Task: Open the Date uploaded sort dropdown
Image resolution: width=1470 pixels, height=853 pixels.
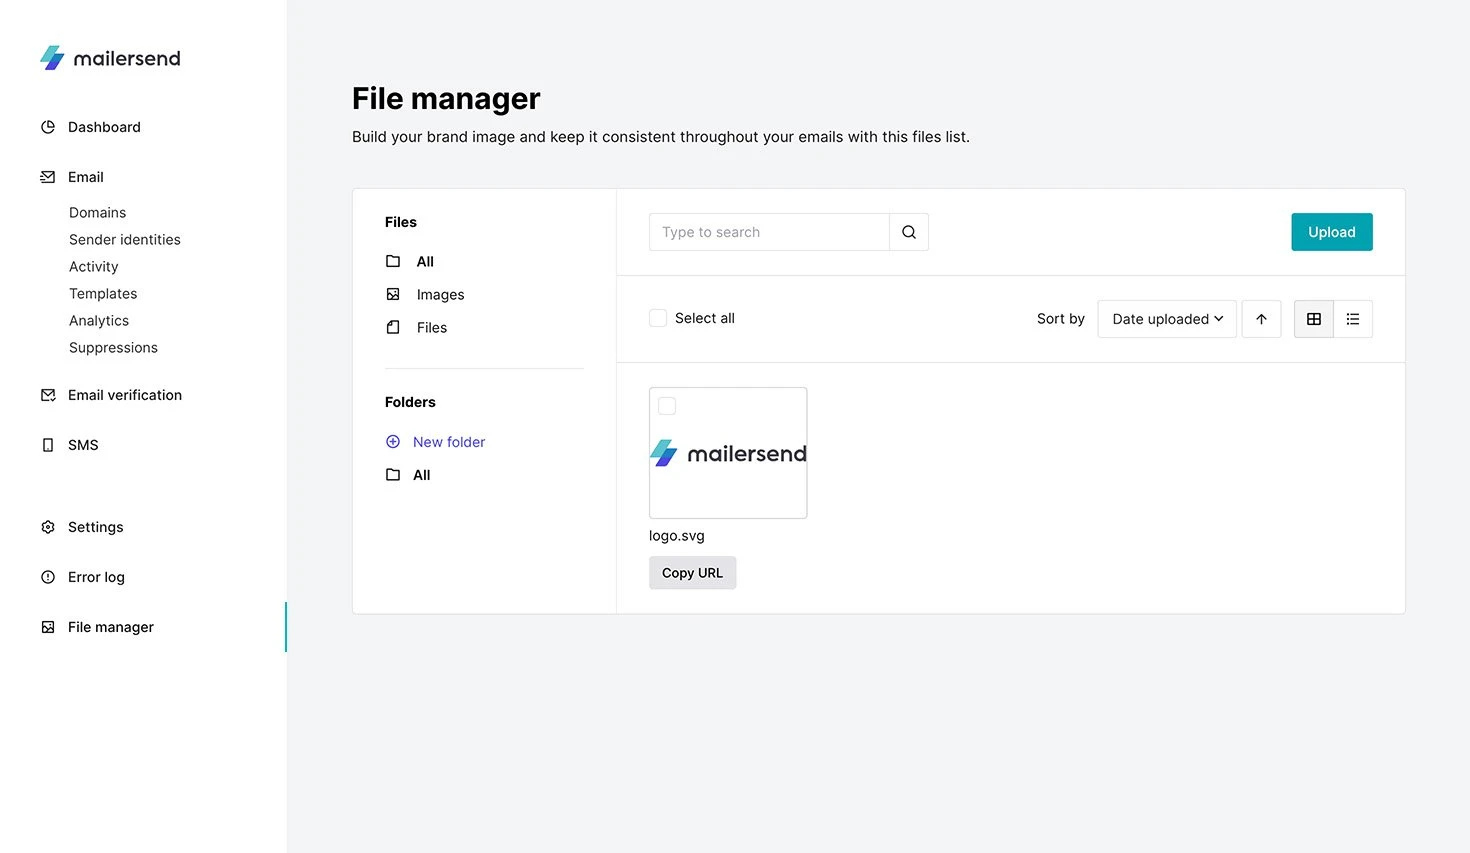Action: point(1166,319)
